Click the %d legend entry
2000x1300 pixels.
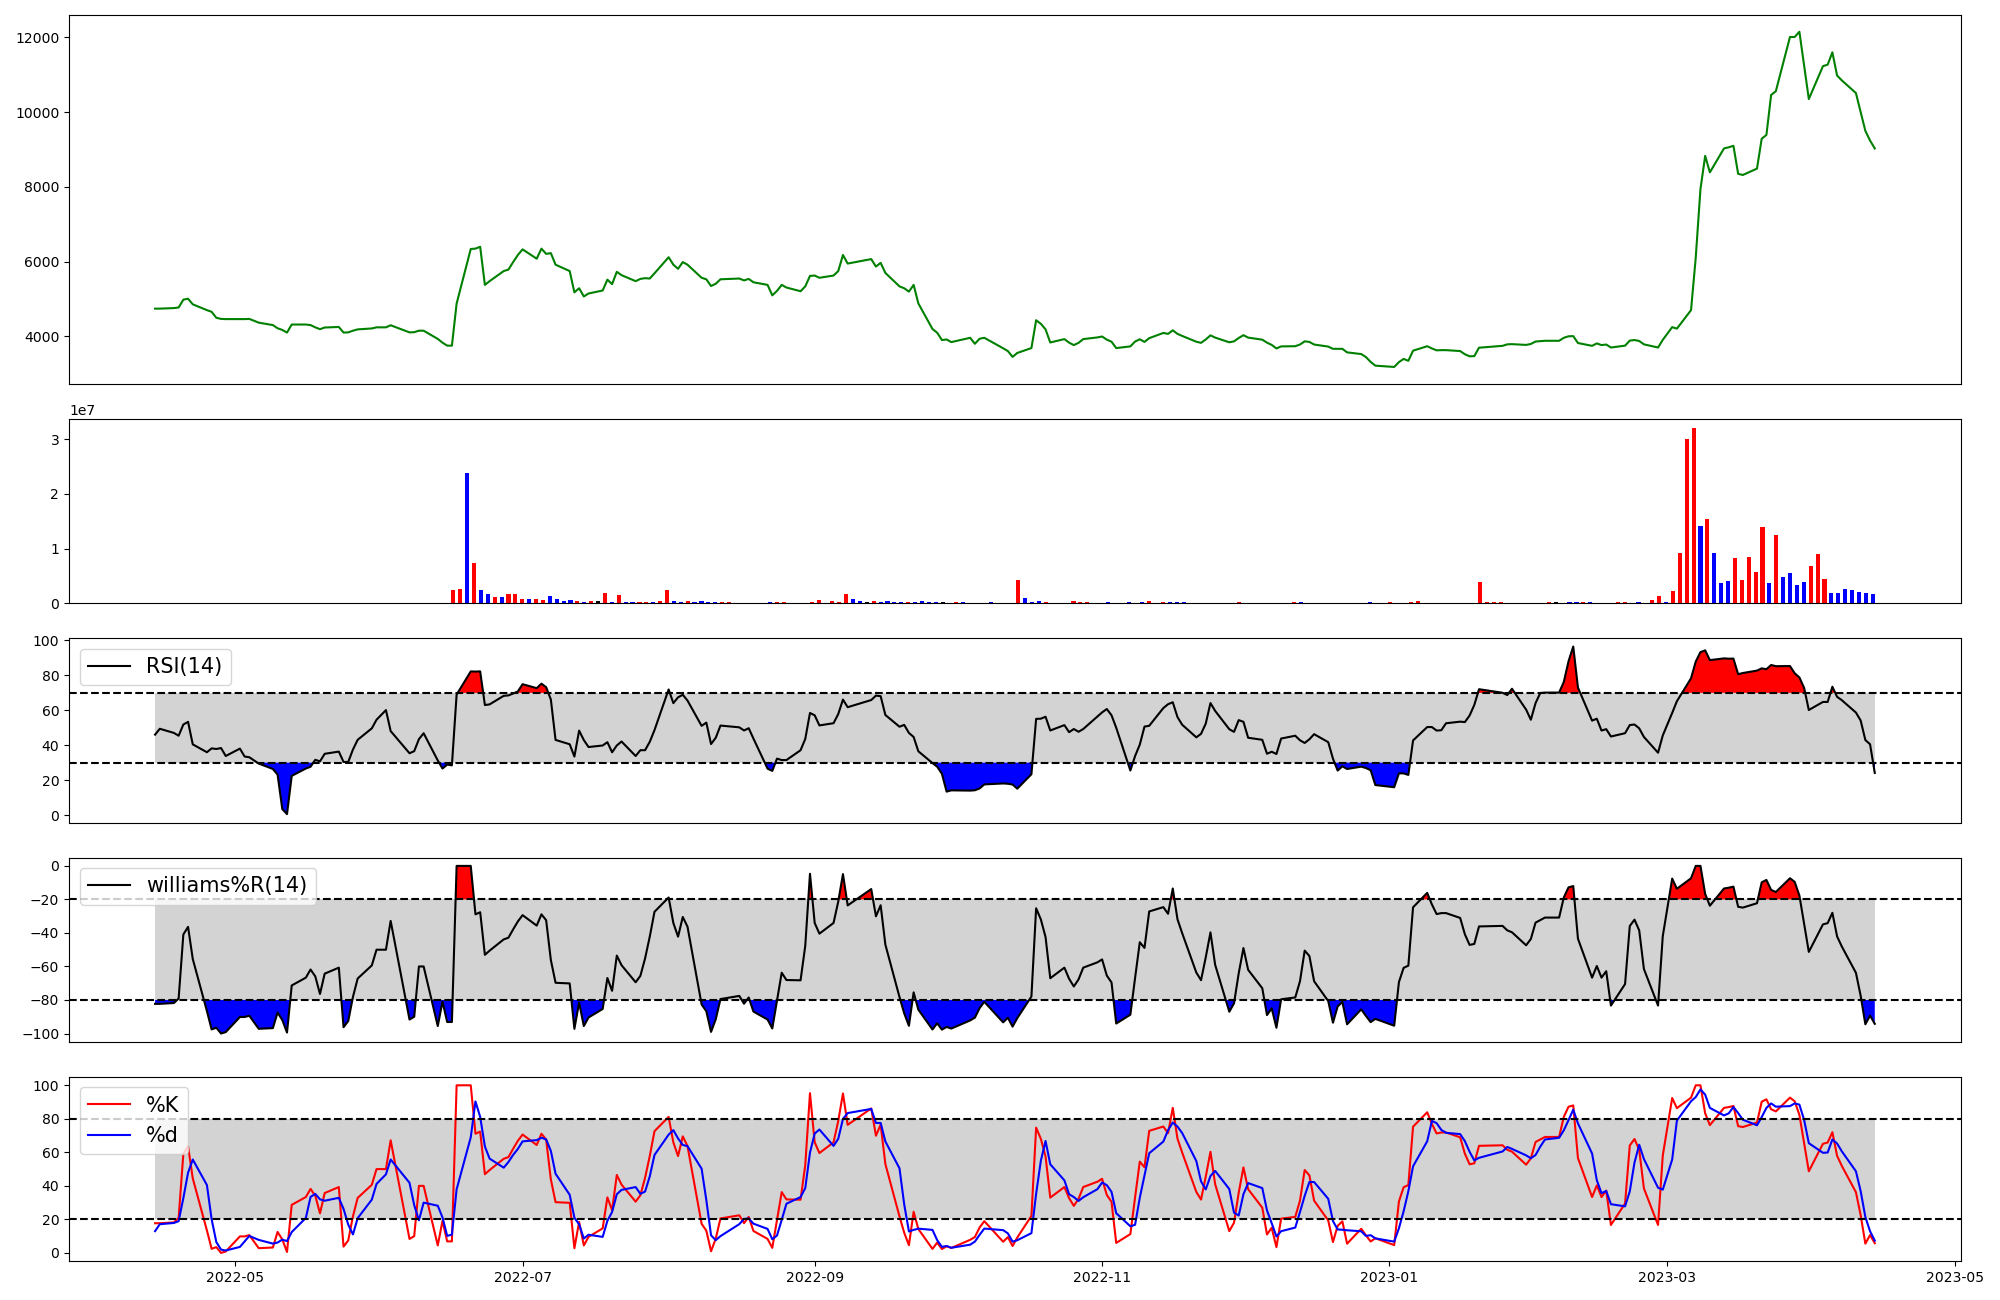click(162, 1135)
